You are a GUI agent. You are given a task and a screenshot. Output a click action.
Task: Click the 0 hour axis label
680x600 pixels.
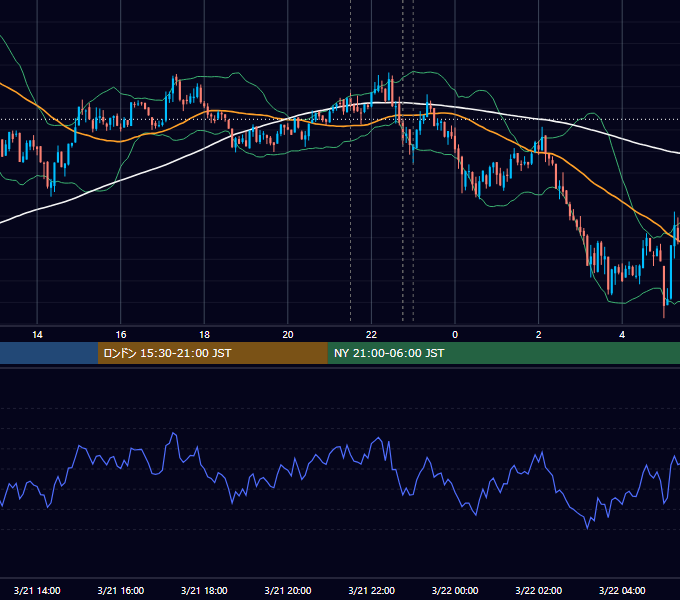pos(455,335)
